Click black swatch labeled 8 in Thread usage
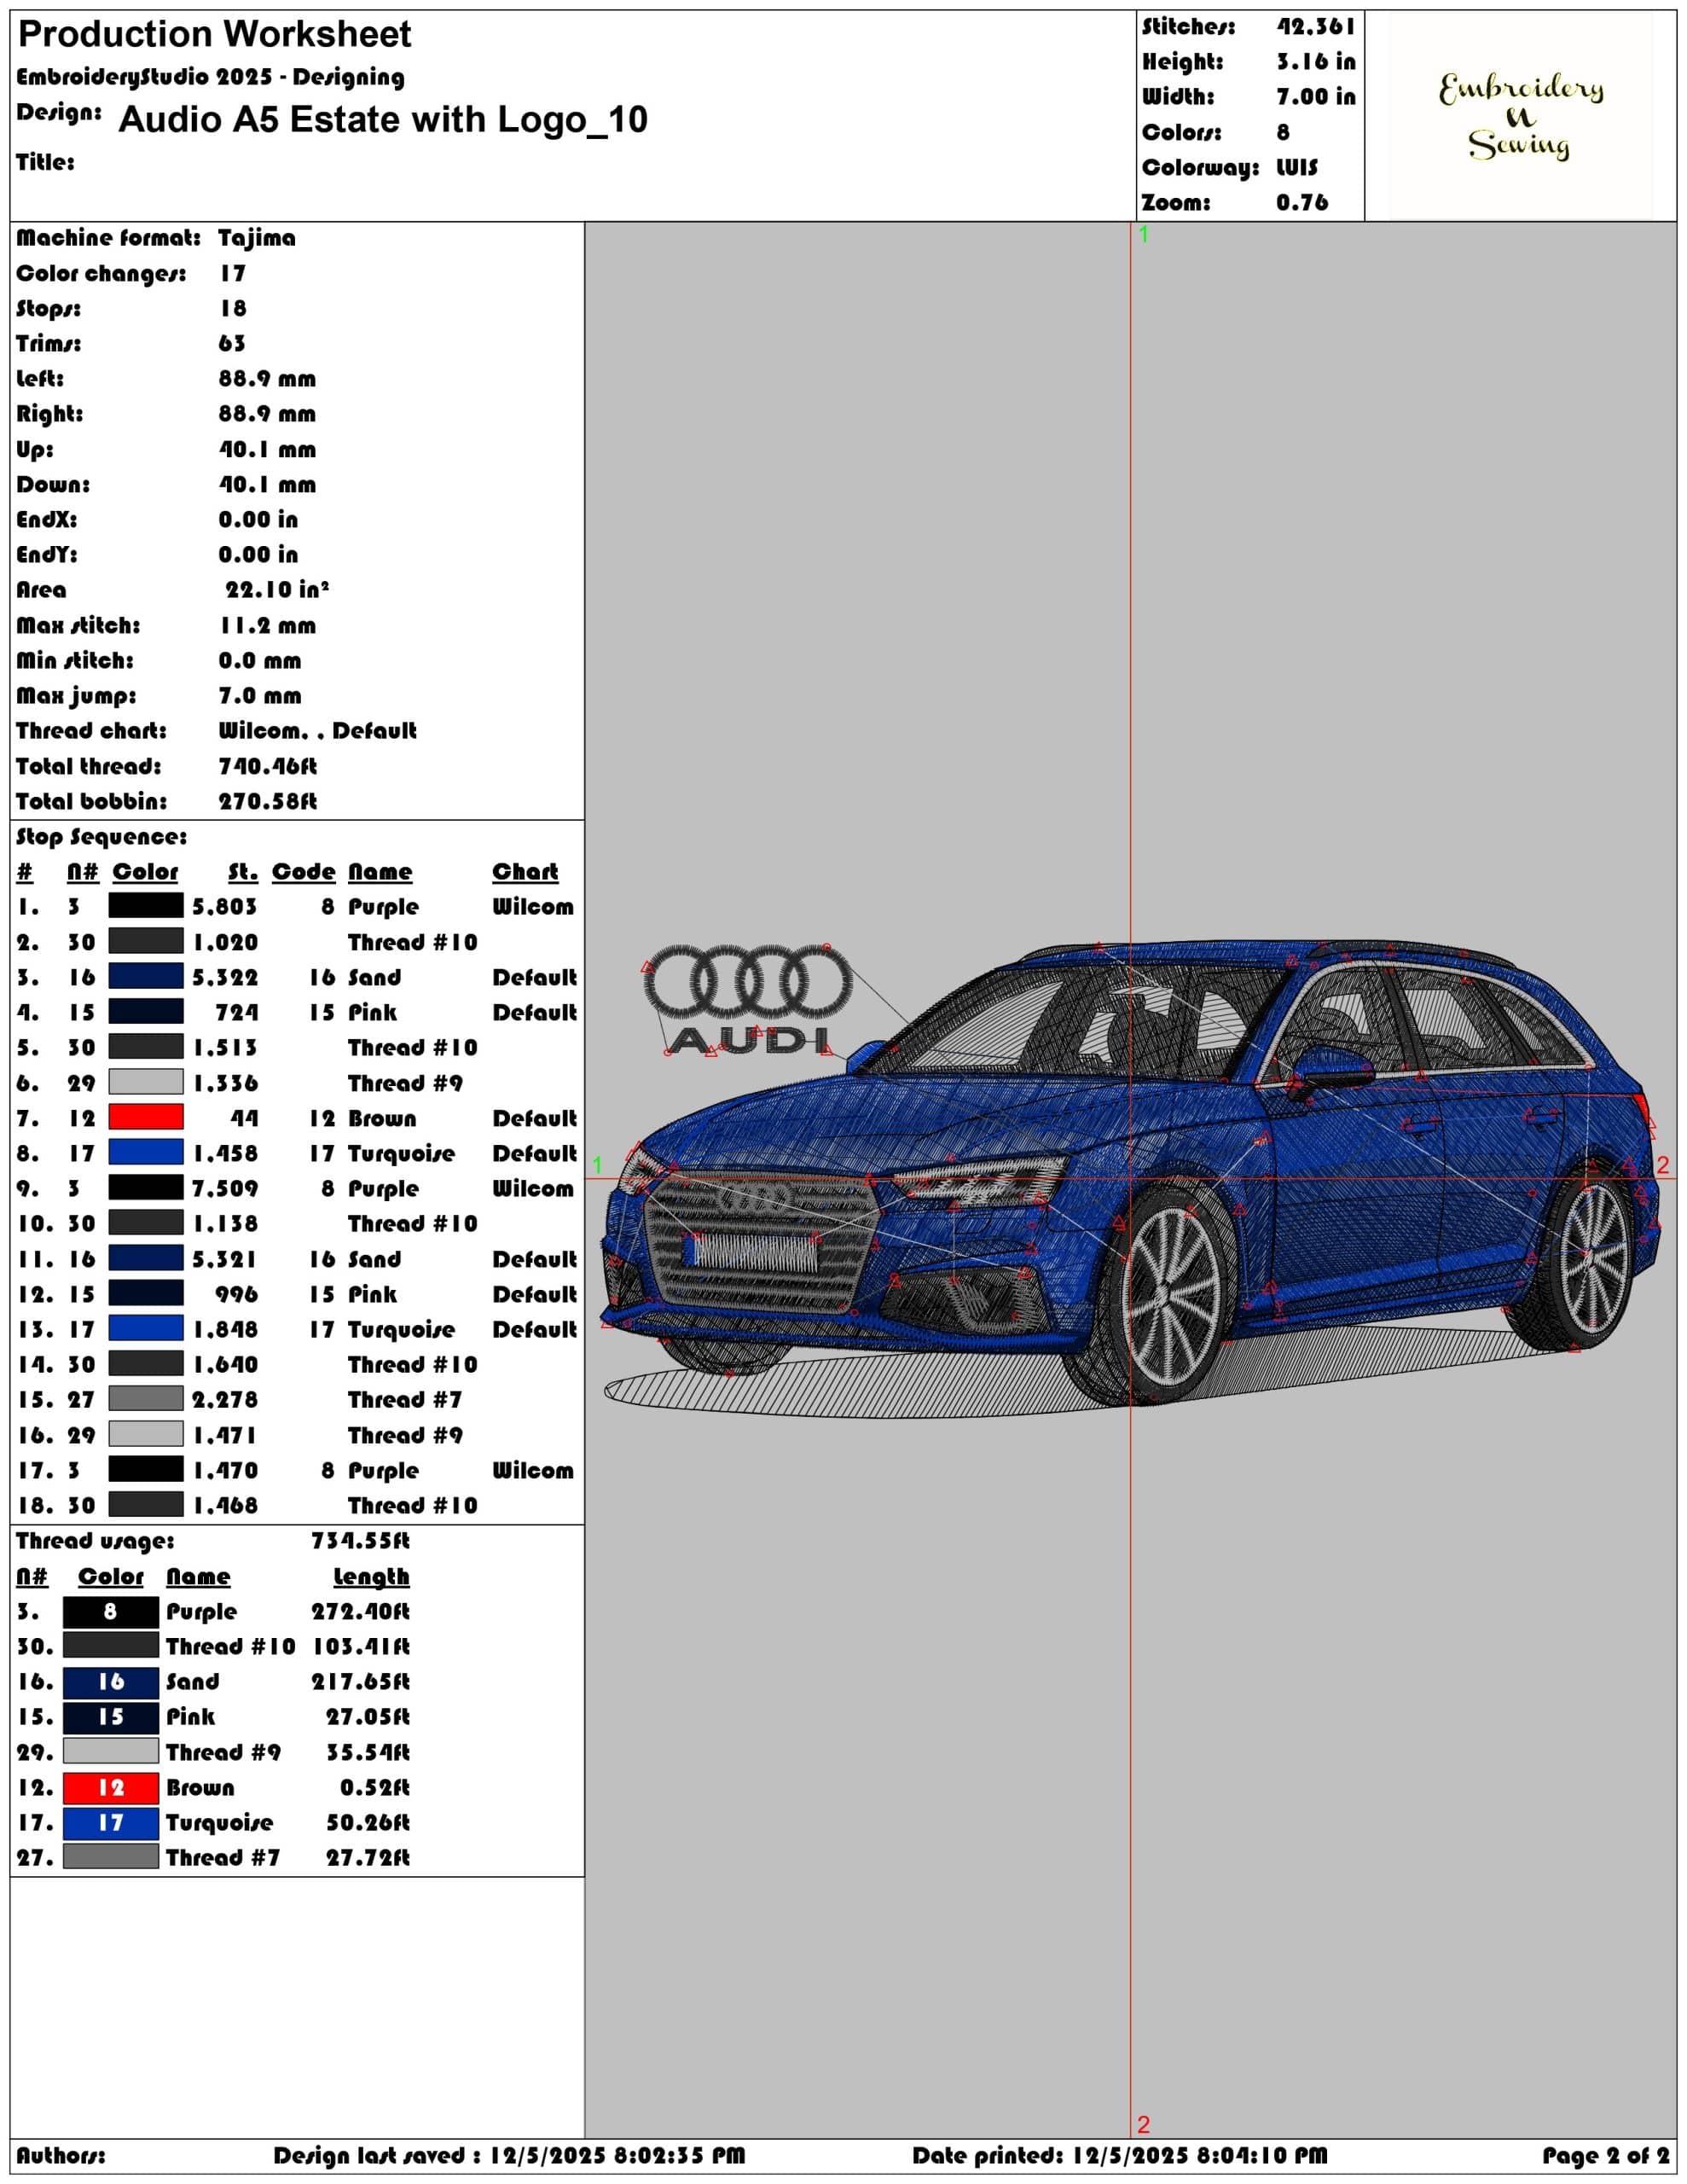The width and height of the screenshot is (1687, 2184). click(111, 1611)
